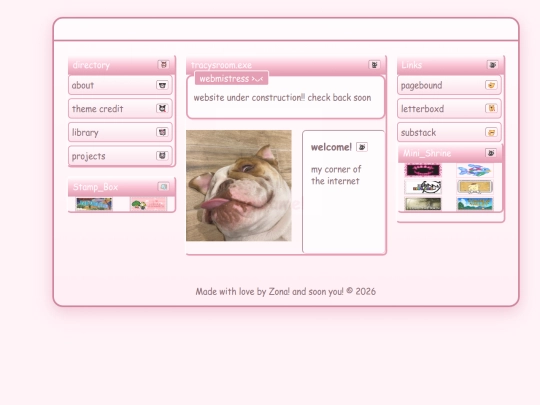Click the Links header title

pyautogui.click(x=412, y=65)
